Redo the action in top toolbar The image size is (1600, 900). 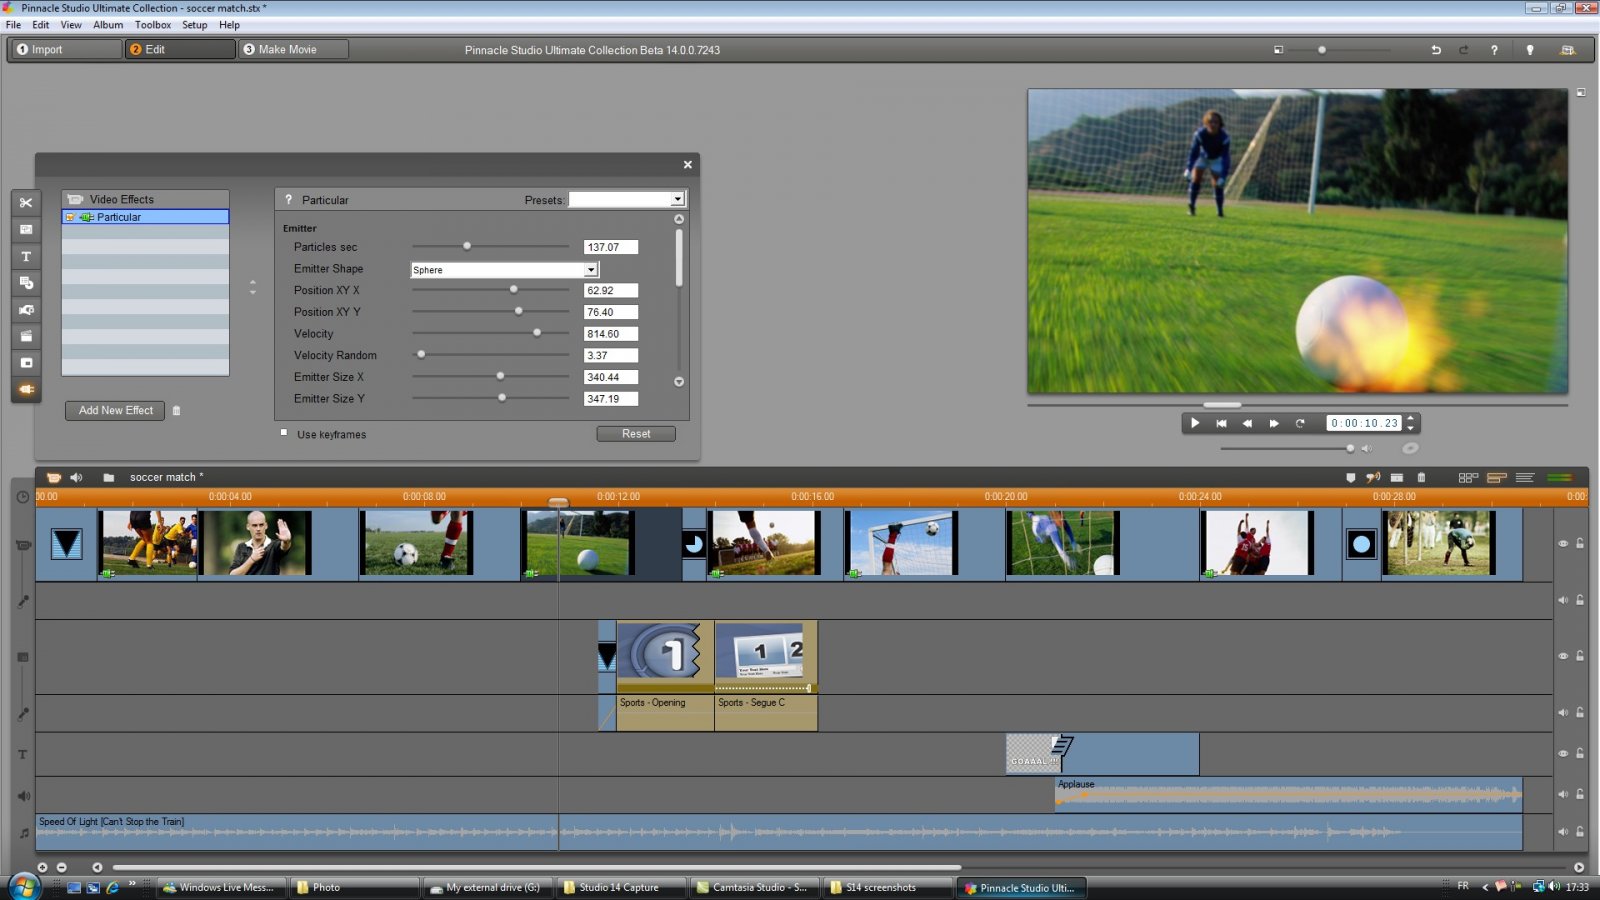[x=1464, y=50]
